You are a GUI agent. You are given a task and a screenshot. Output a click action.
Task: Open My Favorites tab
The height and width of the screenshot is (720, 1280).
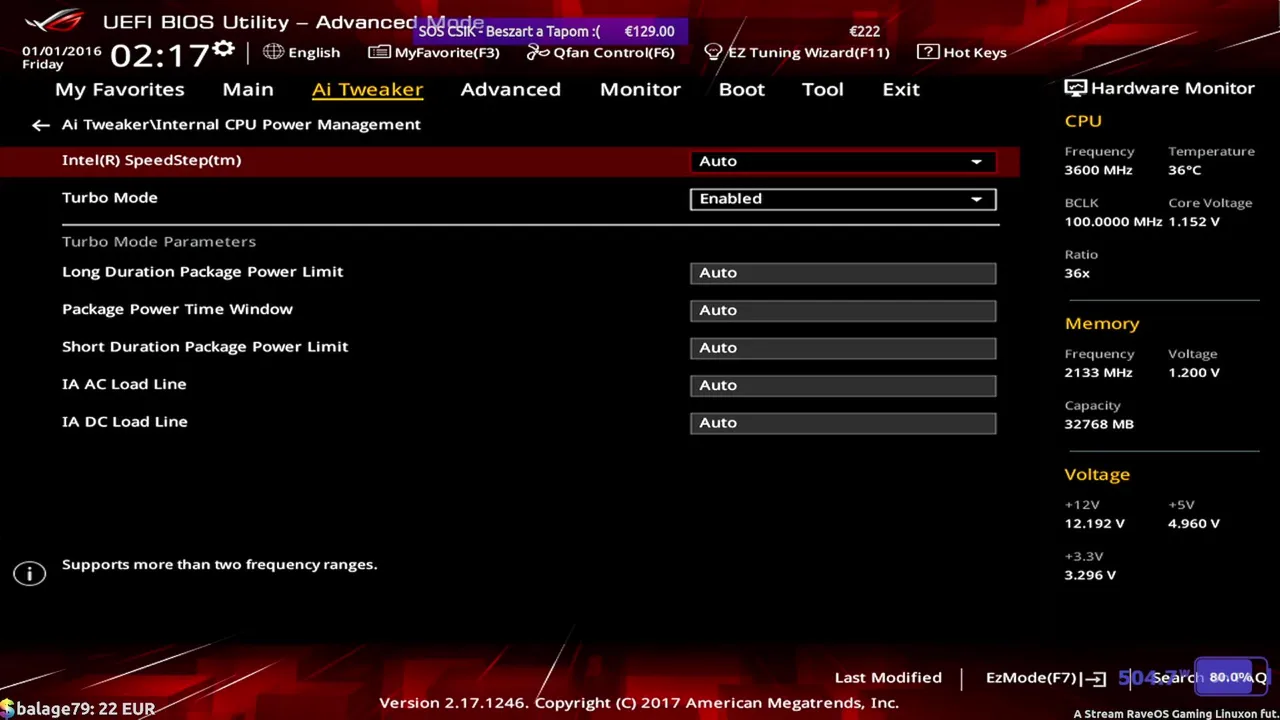pyautogui.click(x=120, y=89)
